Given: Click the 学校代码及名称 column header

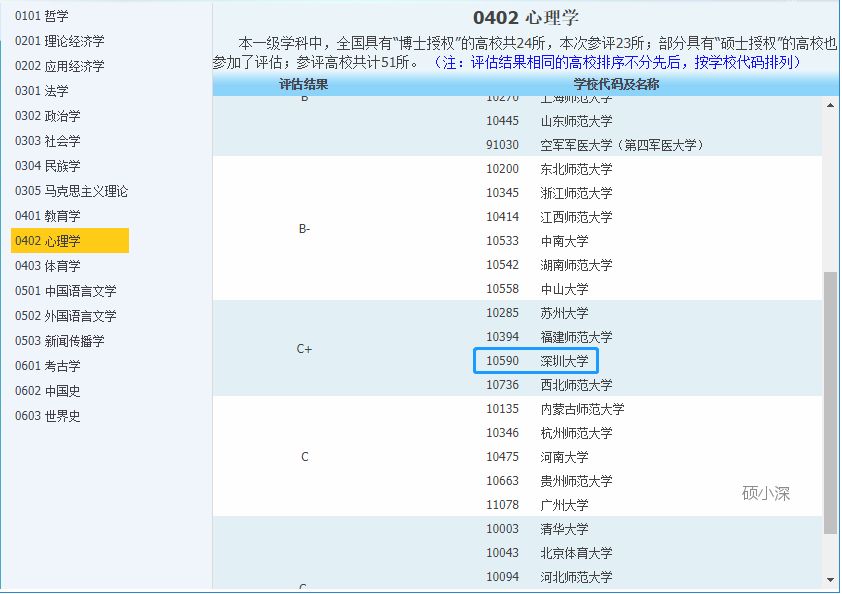Looking at the screenshot, I should [616, 84].
